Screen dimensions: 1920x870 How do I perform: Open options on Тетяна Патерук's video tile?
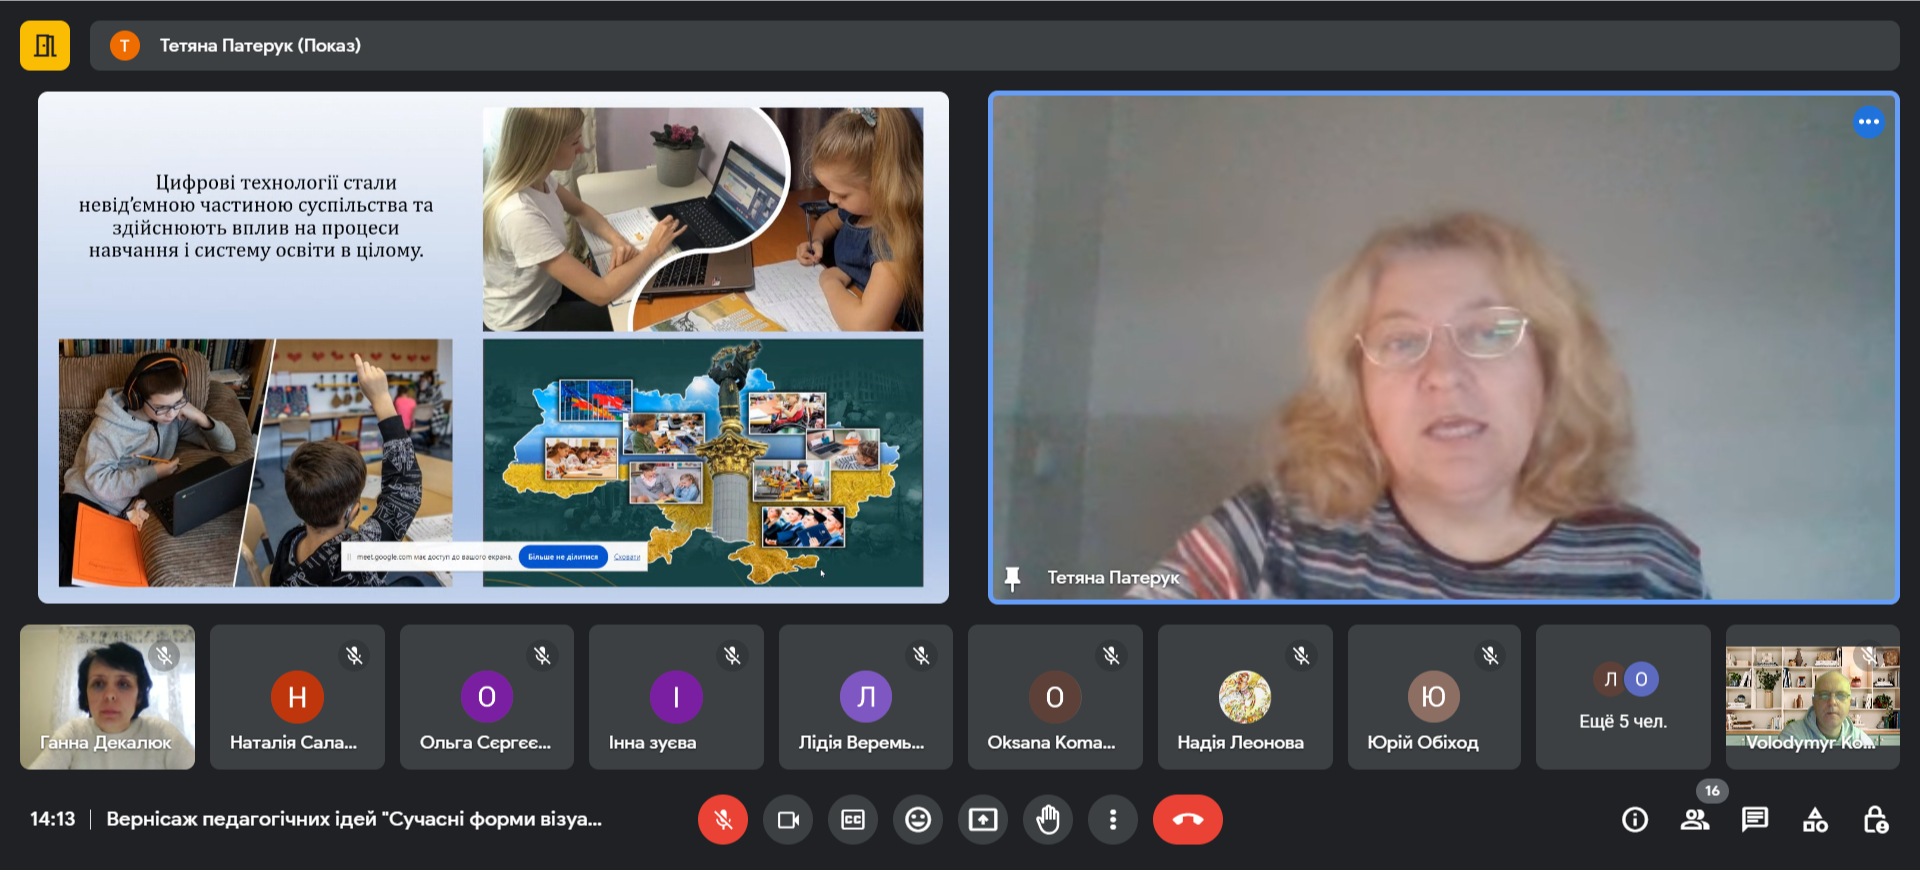(1868, 122)
